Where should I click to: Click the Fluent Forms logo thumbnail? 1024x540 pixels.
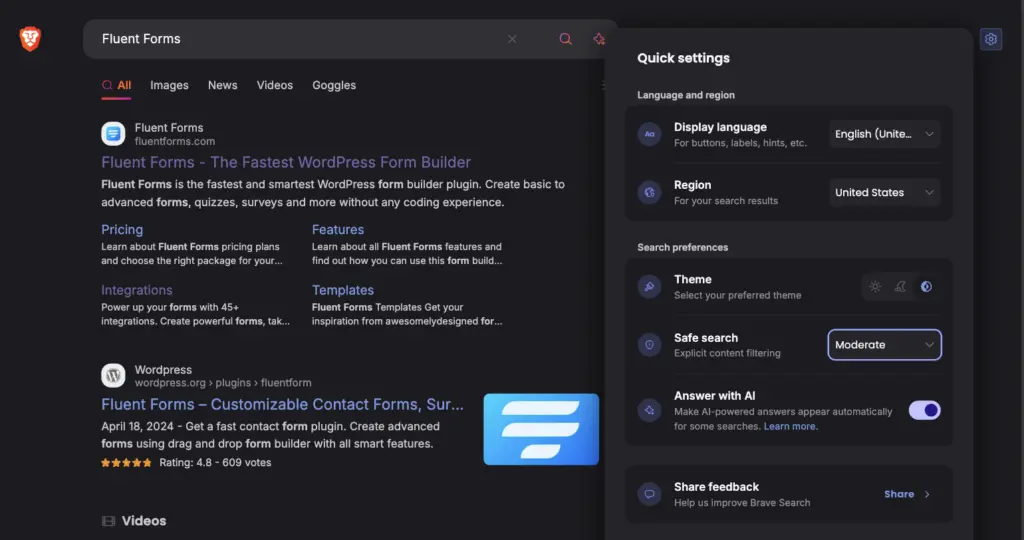point(541,429)
